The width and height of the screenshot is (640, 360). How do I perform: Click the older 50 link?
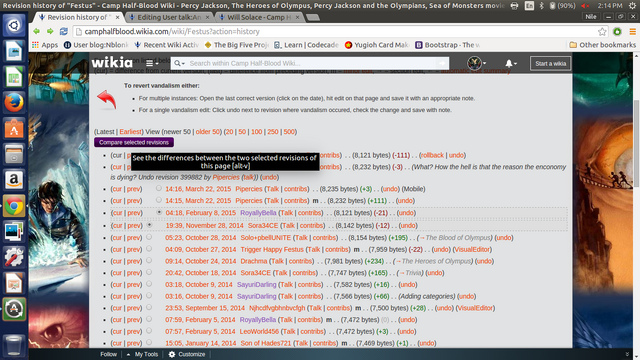pyautogui.click(x=208, y=132)
